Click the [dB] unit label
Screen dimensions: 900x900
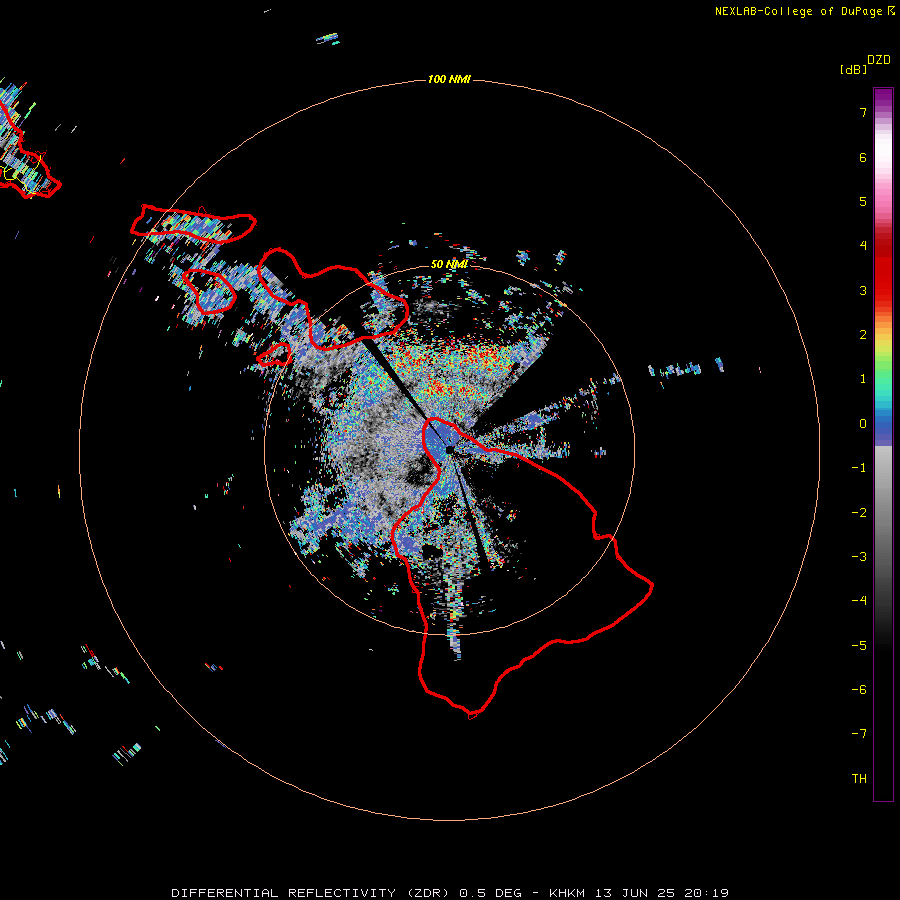[x=854, y=69]
